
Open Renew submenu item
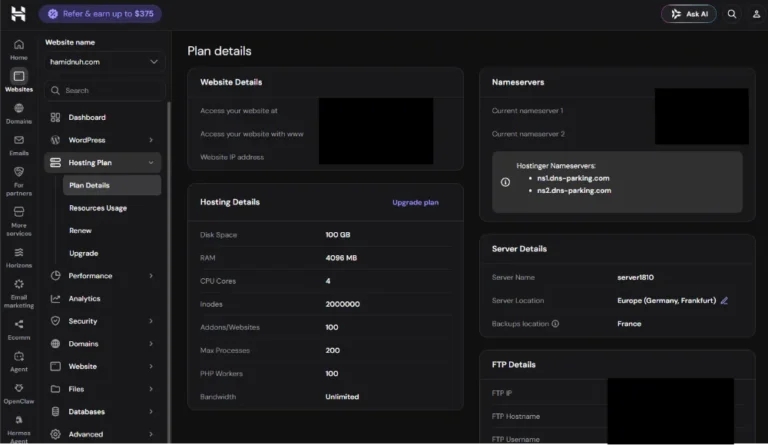pos(80,231)
